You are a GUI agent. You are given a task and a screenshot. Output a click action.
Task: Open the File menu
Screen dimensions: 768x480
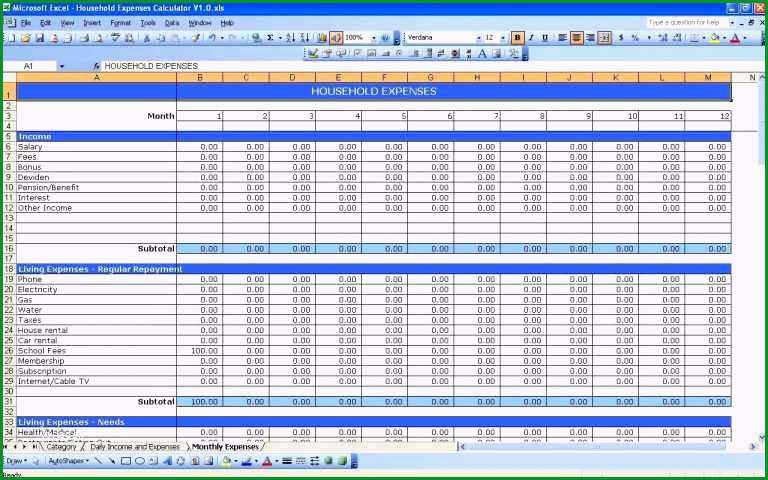tap(25, 23)
